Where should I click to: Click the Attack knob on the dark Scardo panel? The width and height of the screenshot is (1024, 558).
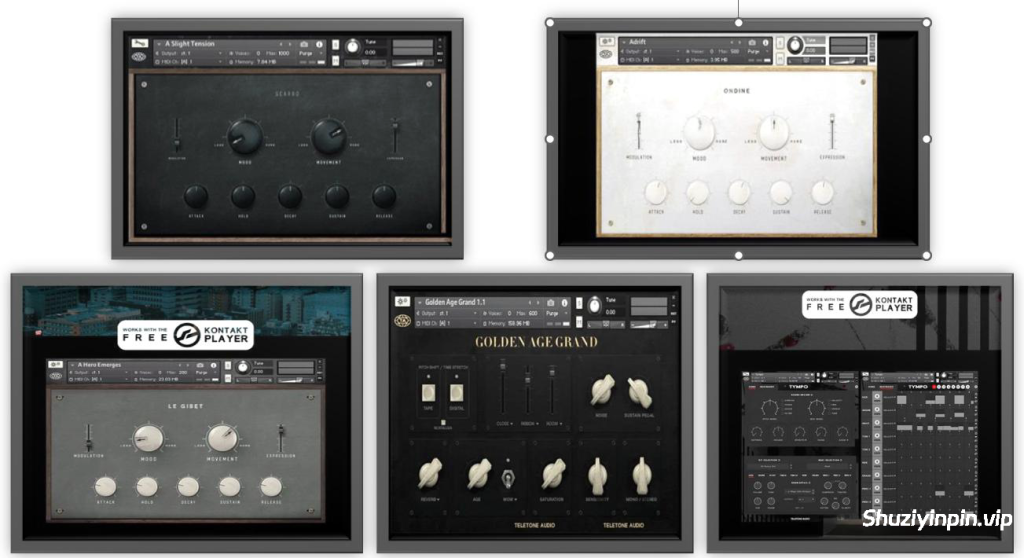pyautogui.click(x=196, y=196)
